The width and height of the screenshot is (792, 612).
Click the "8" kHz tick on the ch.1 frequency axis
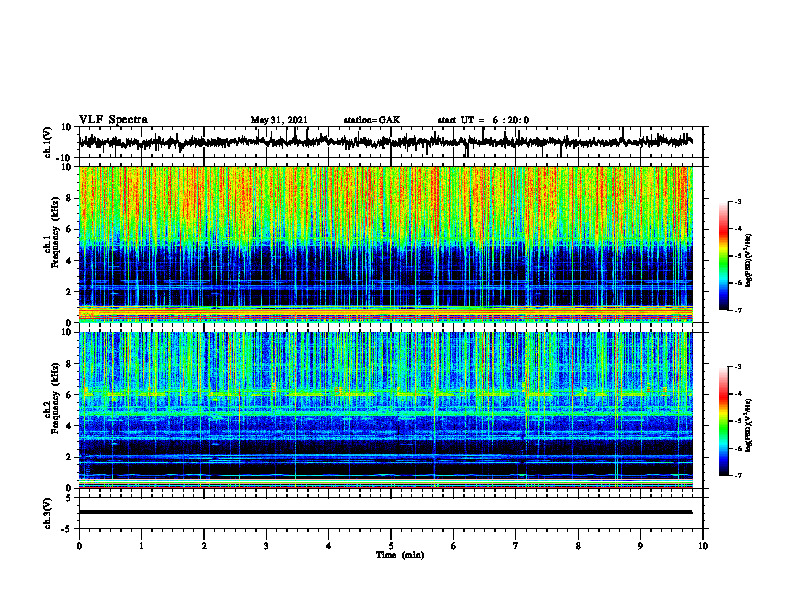(x=70, y=198)
